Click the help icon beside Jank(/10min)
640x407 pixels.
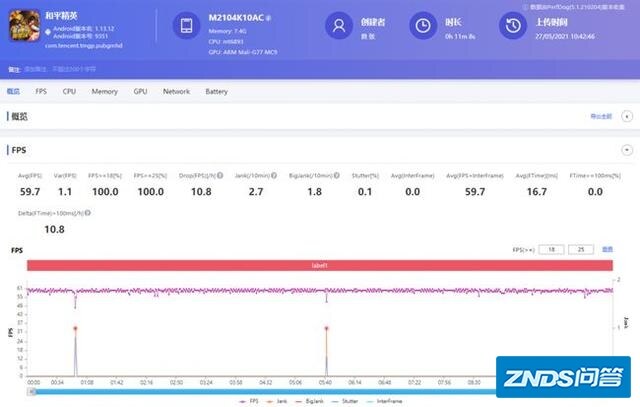274,175
